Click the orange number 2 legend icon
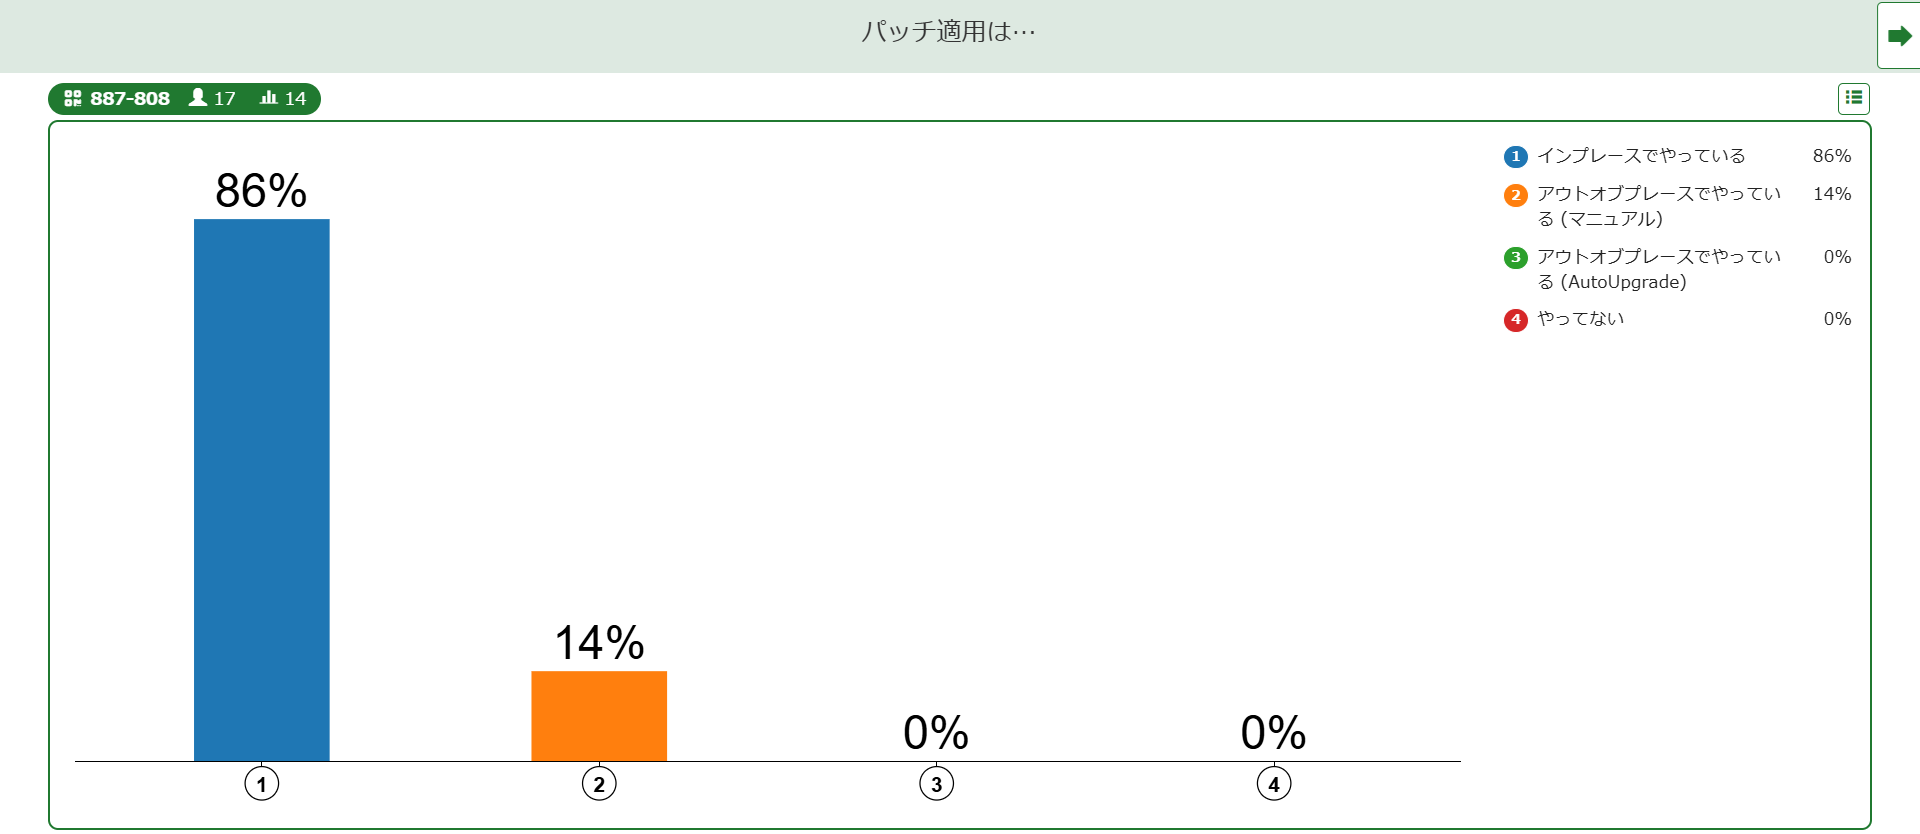Viewport: 1920px width, 834px height. (x=1515, y=195)
